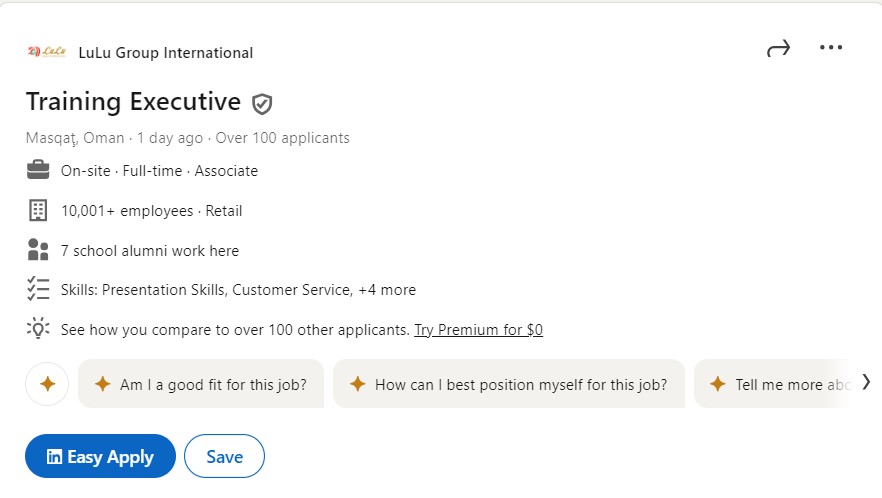Click the Easy Apply button
This screenshot has height=498, width=882.
(x=100, y=456)
